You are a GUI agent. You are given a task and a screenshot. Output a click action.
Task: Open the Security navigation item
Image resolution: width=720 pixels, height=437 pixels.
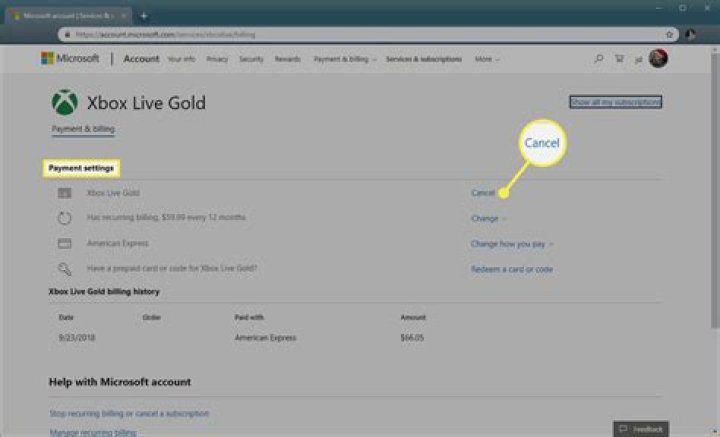251,59
